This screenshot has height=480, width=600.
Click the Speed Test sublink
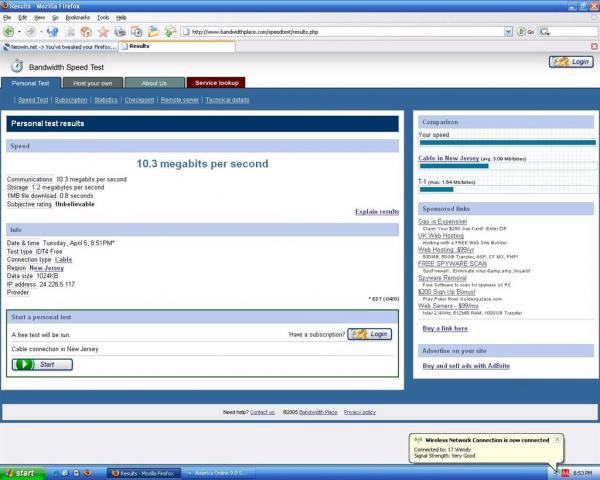(33, 100)
